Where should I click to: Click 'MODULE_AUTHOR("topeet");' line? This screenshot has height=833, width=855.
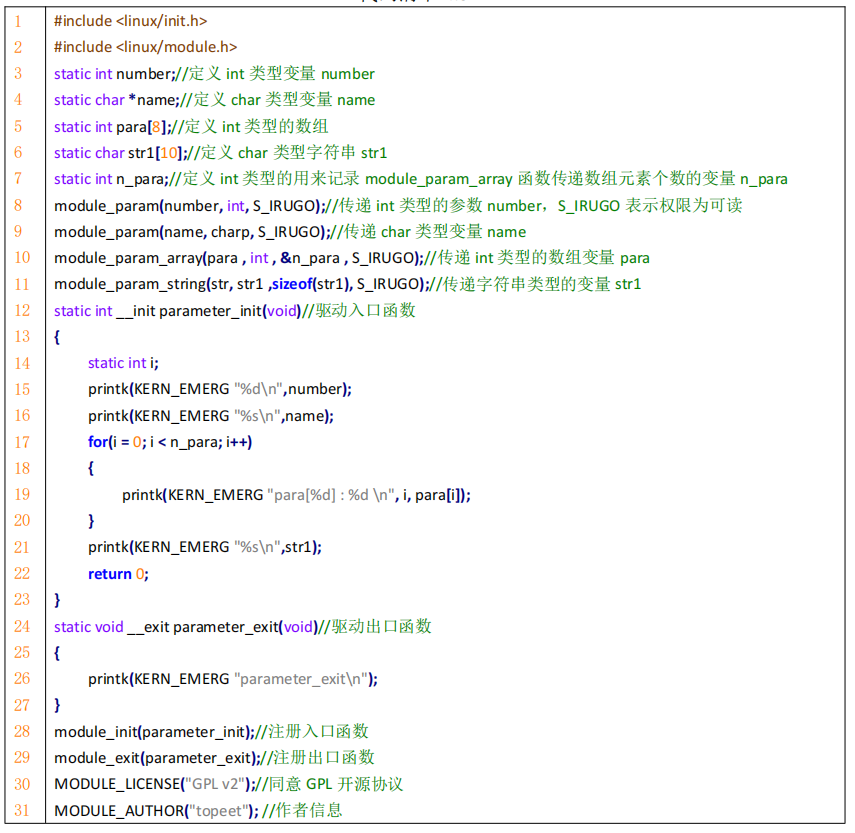156,811
